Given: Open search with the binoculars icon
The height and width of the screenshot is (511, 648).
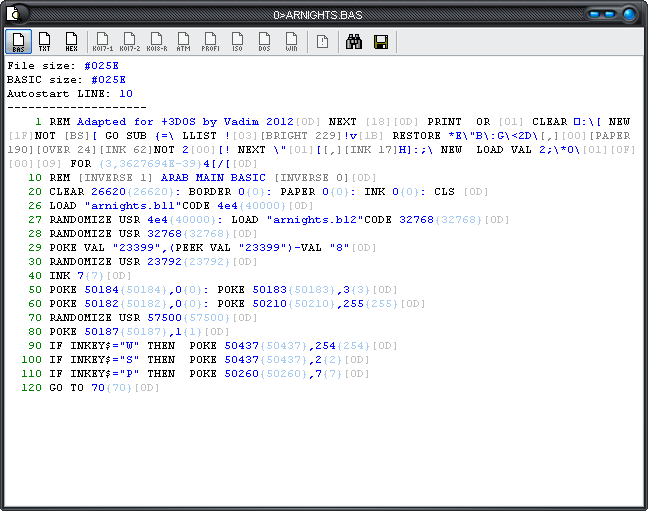Looking at the screenshot, I should tap(353, 41).
